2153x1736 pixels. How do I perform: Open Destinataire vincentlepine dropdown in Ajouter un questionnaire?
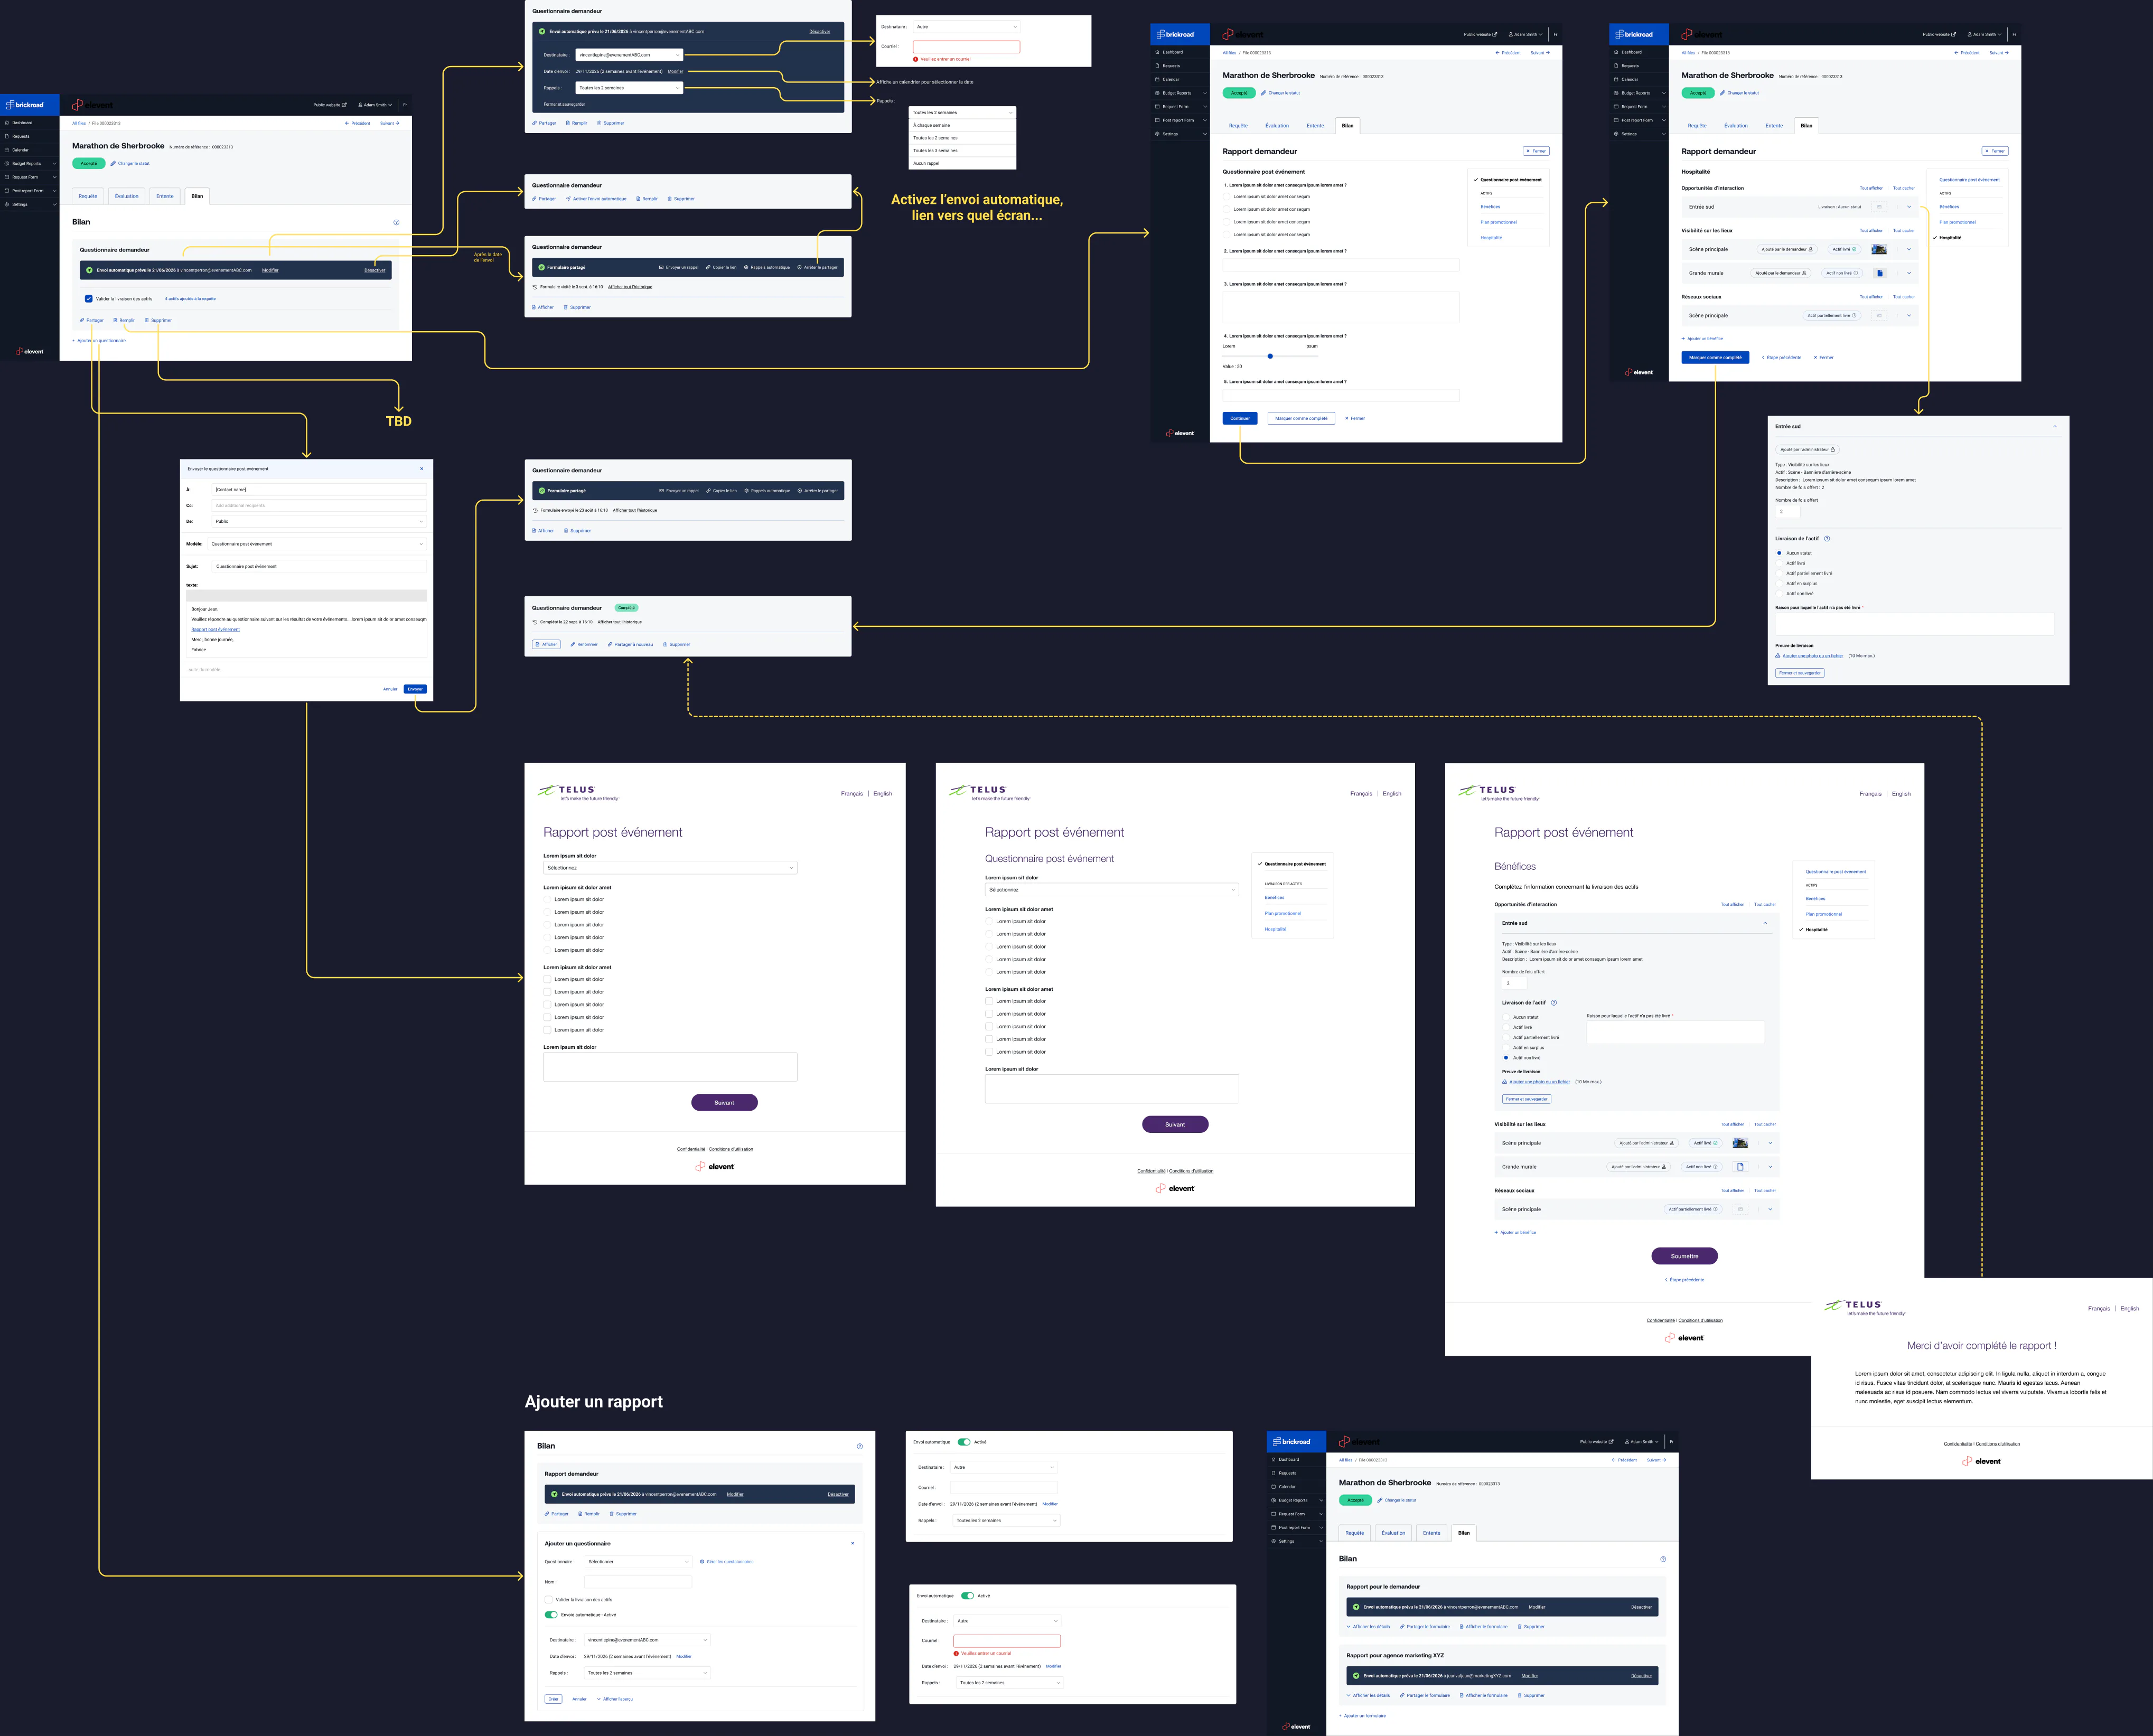647,1640
